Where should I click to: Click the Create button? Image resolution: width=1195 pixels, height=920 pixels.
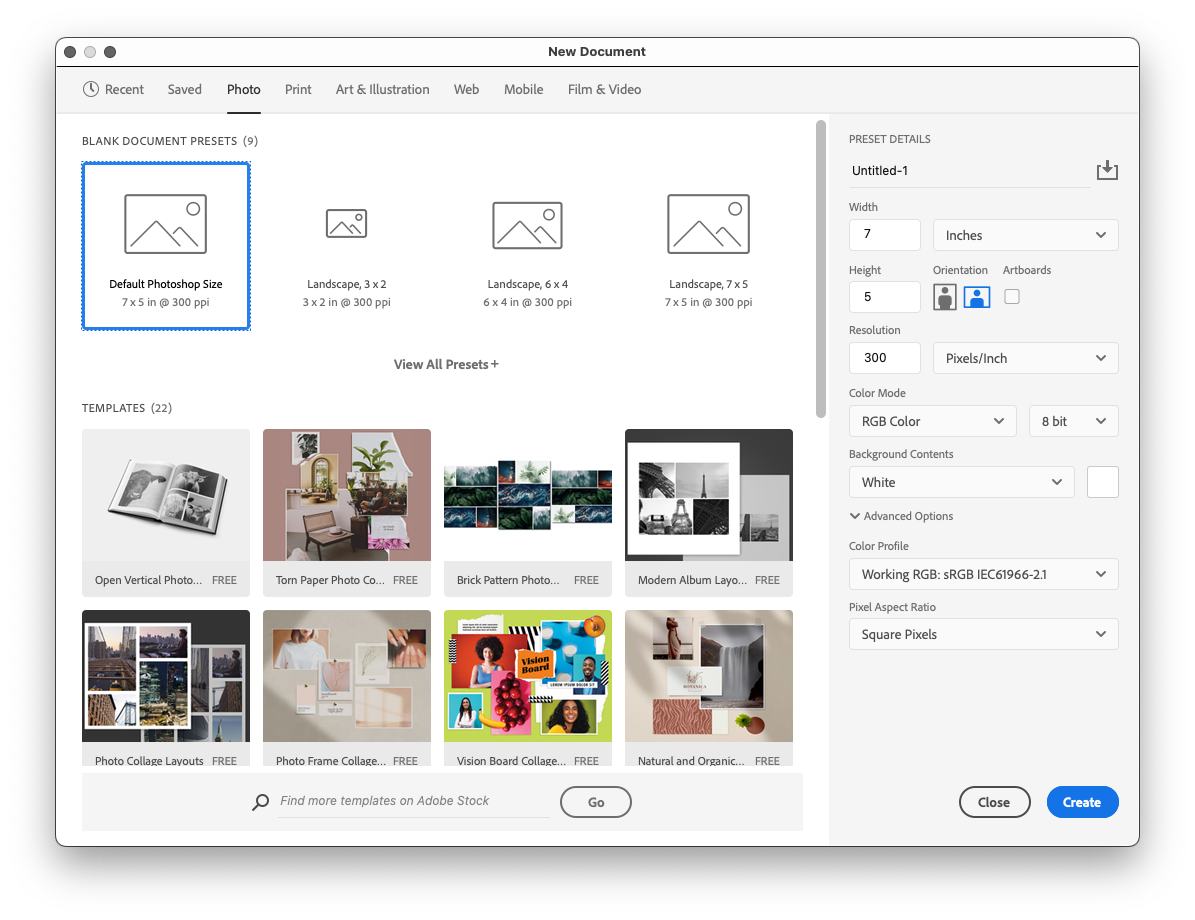click(1082, 801)
